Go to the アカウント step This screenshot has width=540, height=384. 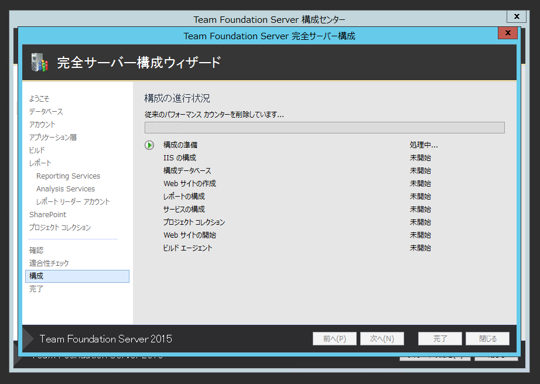[42, 124]
